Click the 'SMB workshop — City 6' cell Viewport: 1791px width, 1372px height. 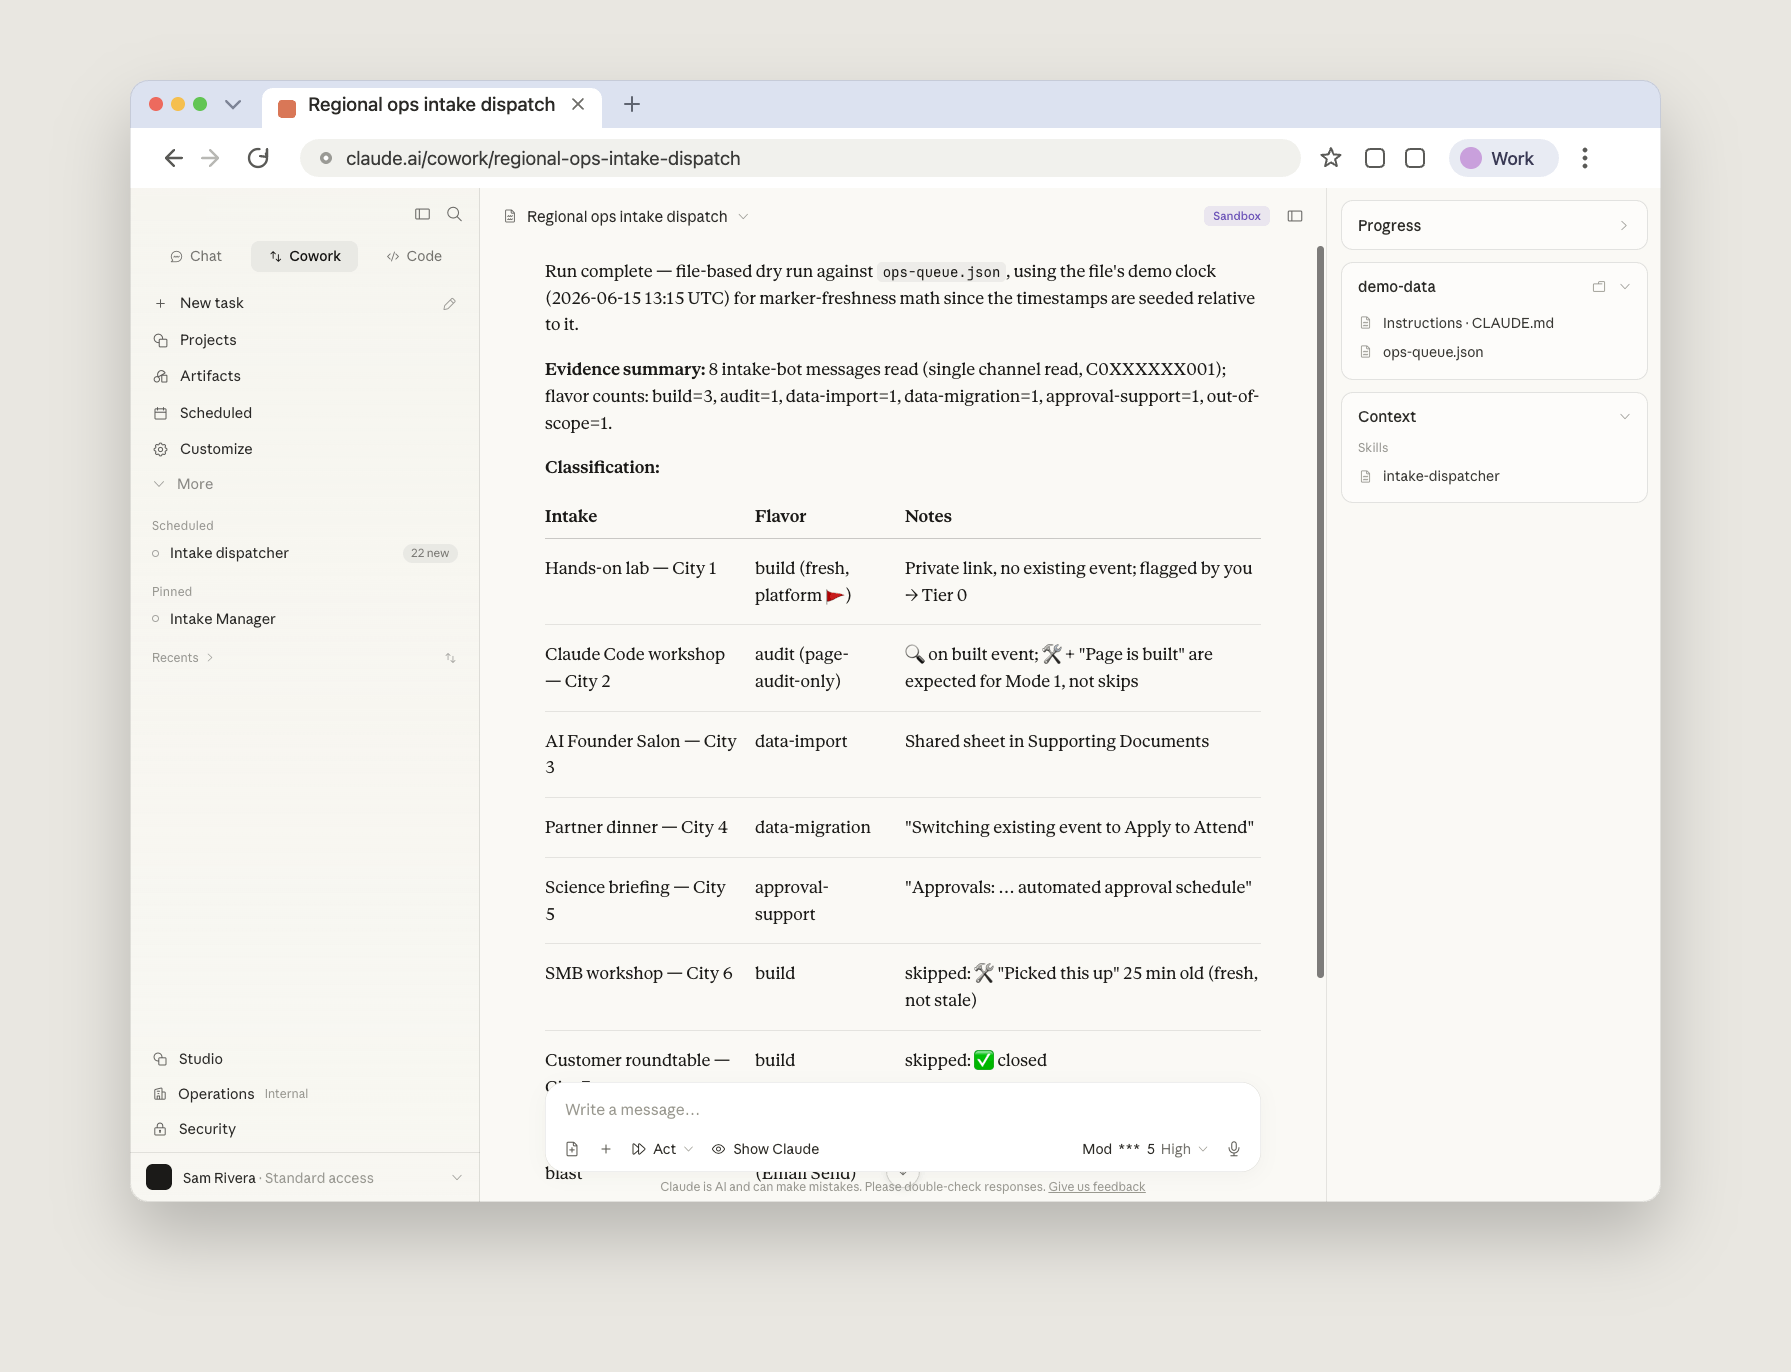[639, 973]
